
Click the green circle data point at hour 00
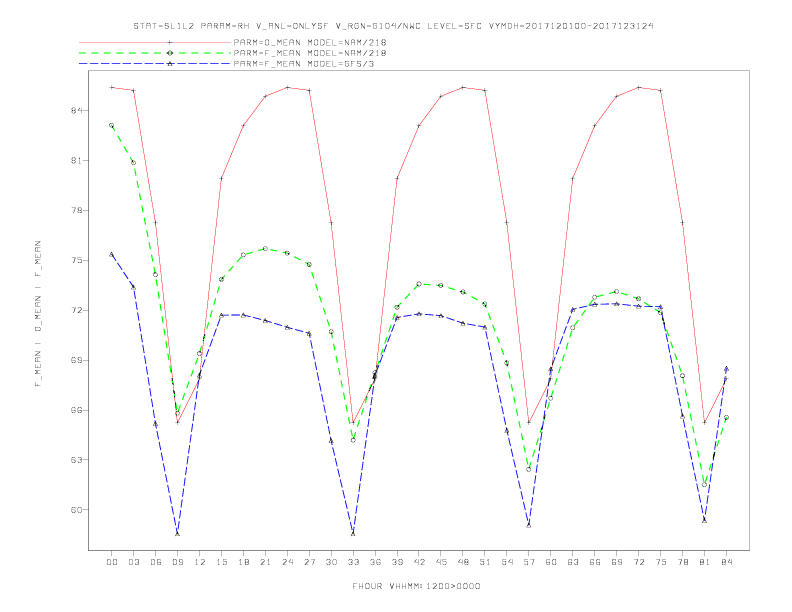[x=112, y=125]
